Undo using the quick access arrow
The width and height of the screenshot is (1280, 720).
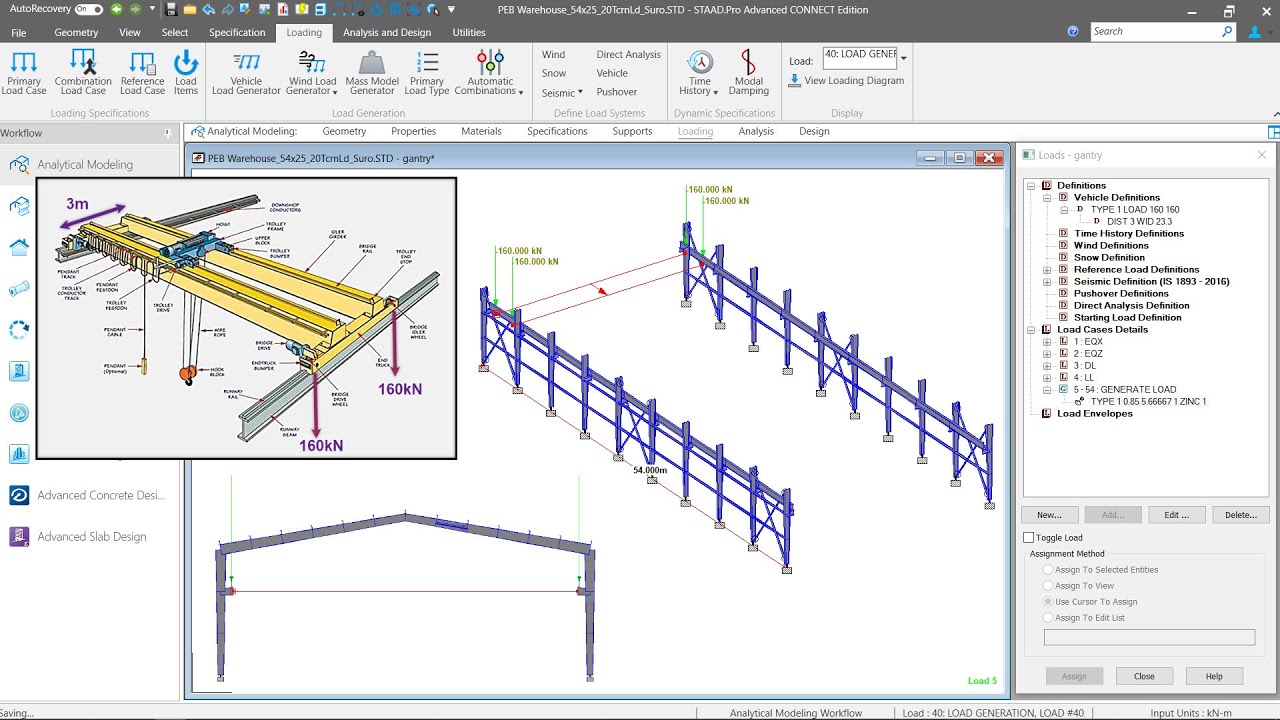209,10
